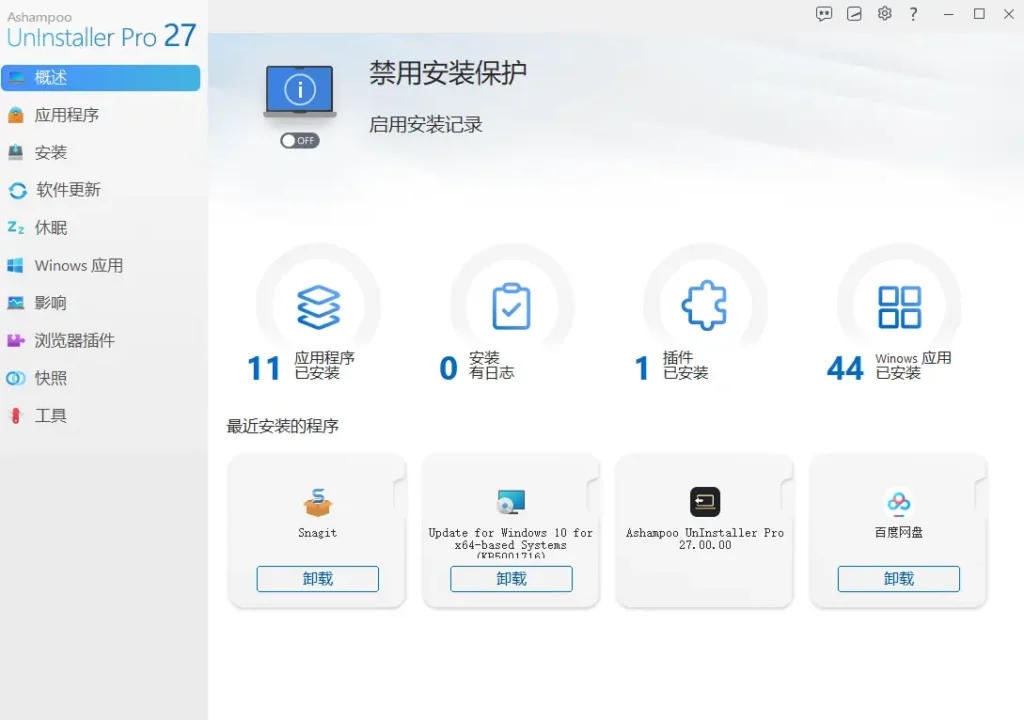Click the stacked layers installed applications icon
The height and width of the screenshot is (720, 1024).
coord(318,306)
